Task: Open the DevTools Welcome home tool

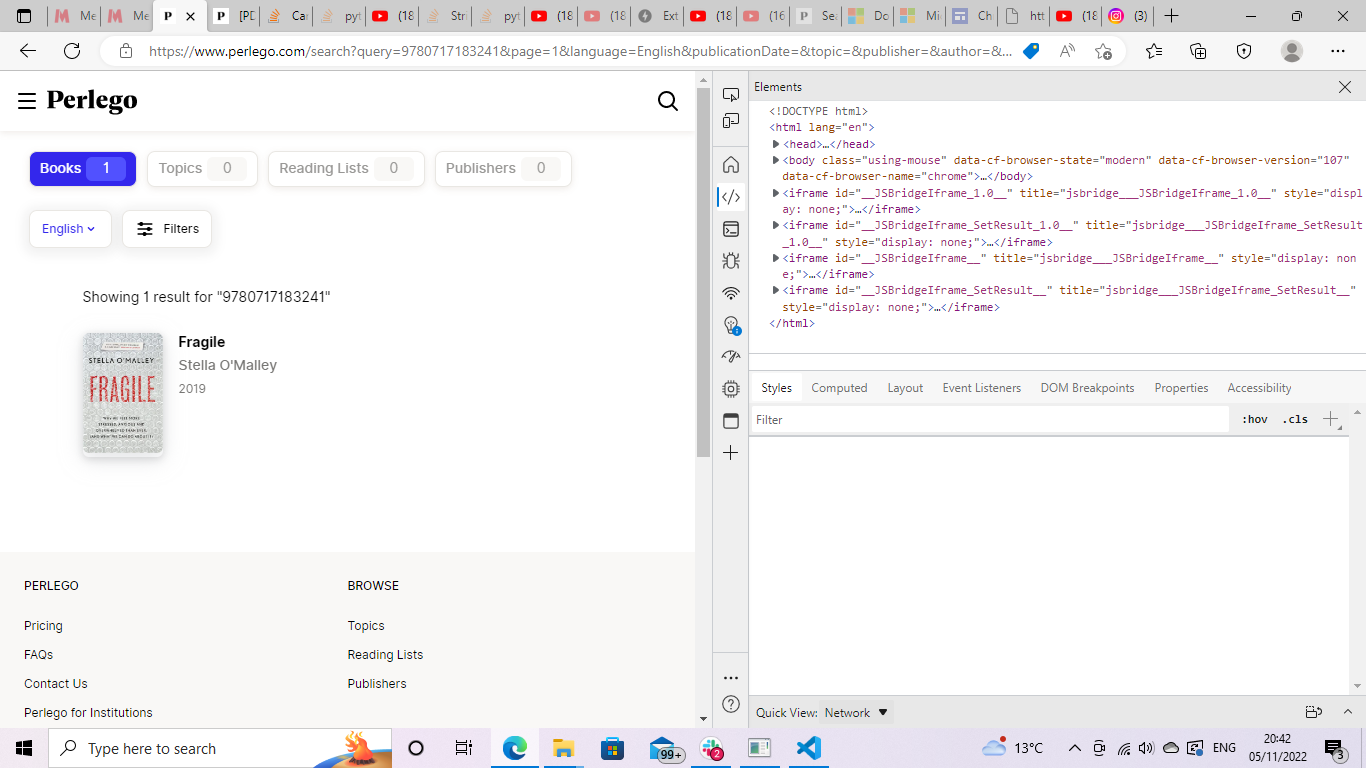Action: (731, 165)
